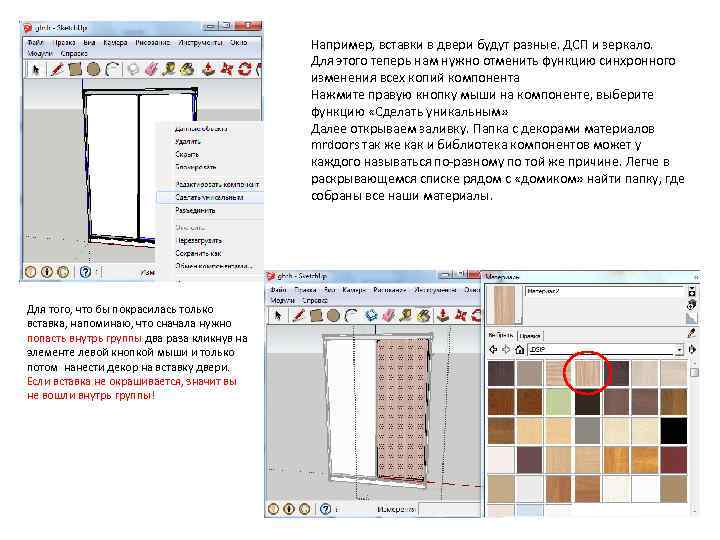Click Make Component icon in window with patterned door
The height and width of the screenshot is (540, 720).
pyautogui.click(x=371, y=316)
